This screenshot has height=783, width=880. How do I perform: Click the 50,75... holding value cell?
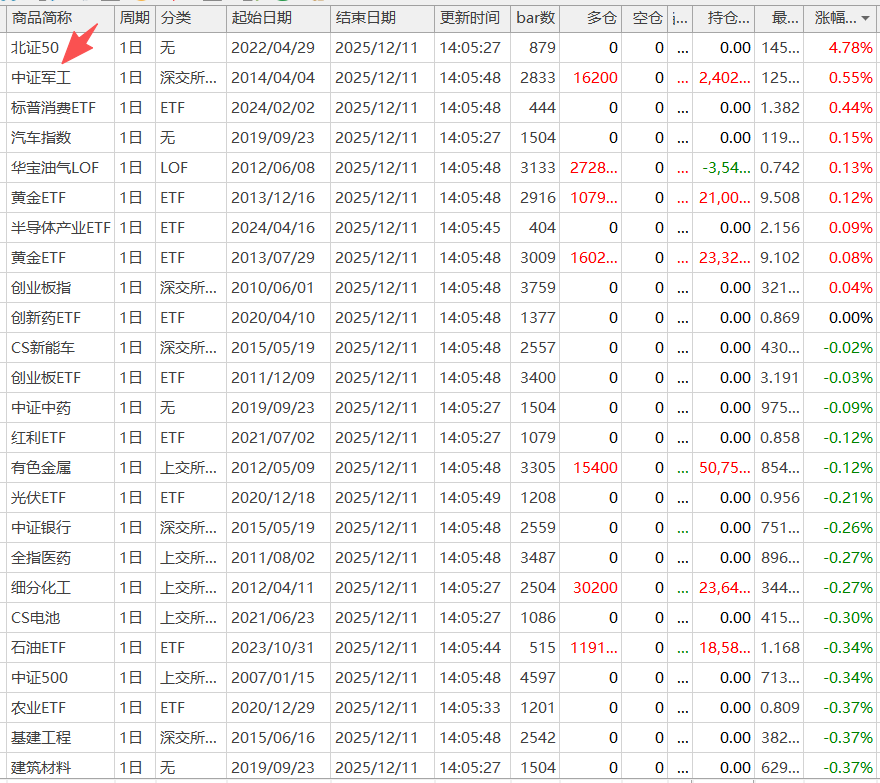point(725,468)
